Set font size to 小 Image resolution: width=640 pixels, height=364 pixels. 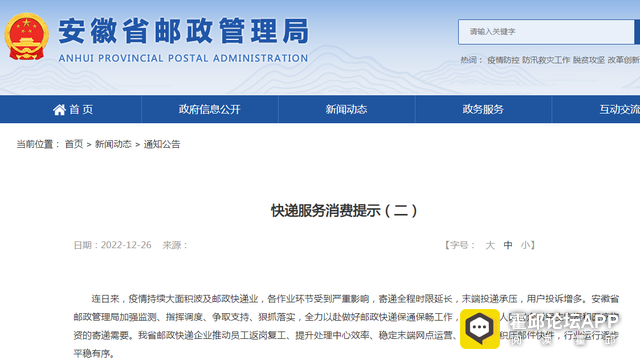pos(525,245)
